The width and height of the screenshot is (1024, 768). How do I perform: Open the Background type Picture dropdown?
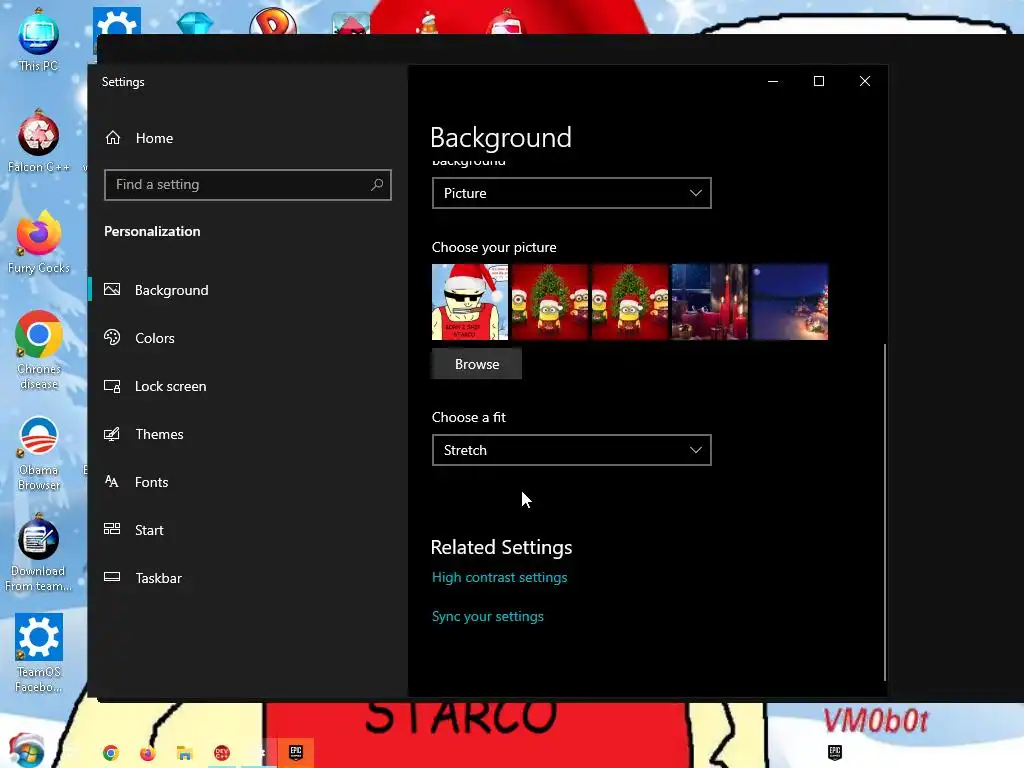click(x=571, y=193)
